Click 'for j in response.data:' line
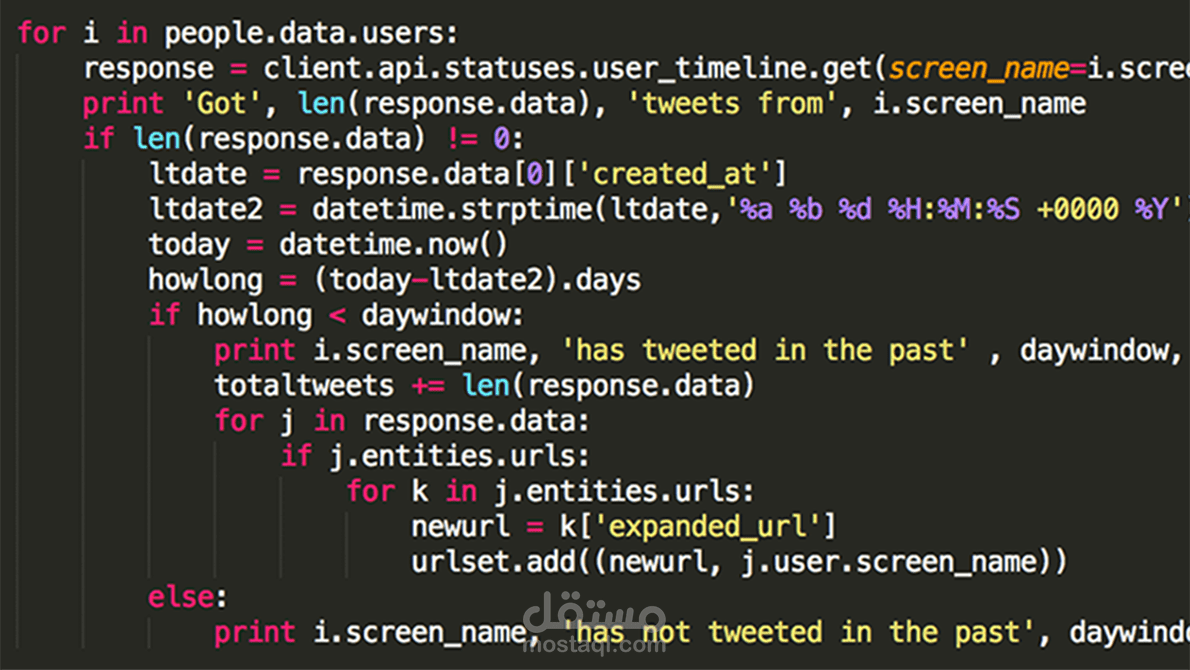This screenshot has width=1190, height=670. [402, 421]
